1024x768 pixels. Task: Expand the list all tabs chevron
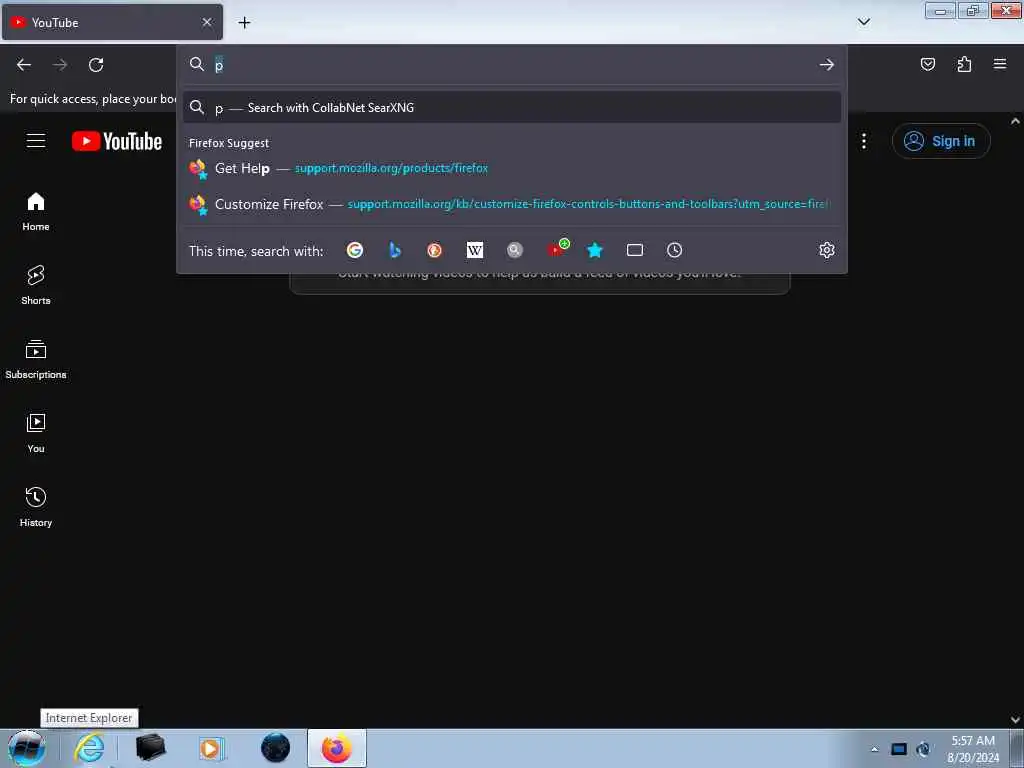coord(863,22)
